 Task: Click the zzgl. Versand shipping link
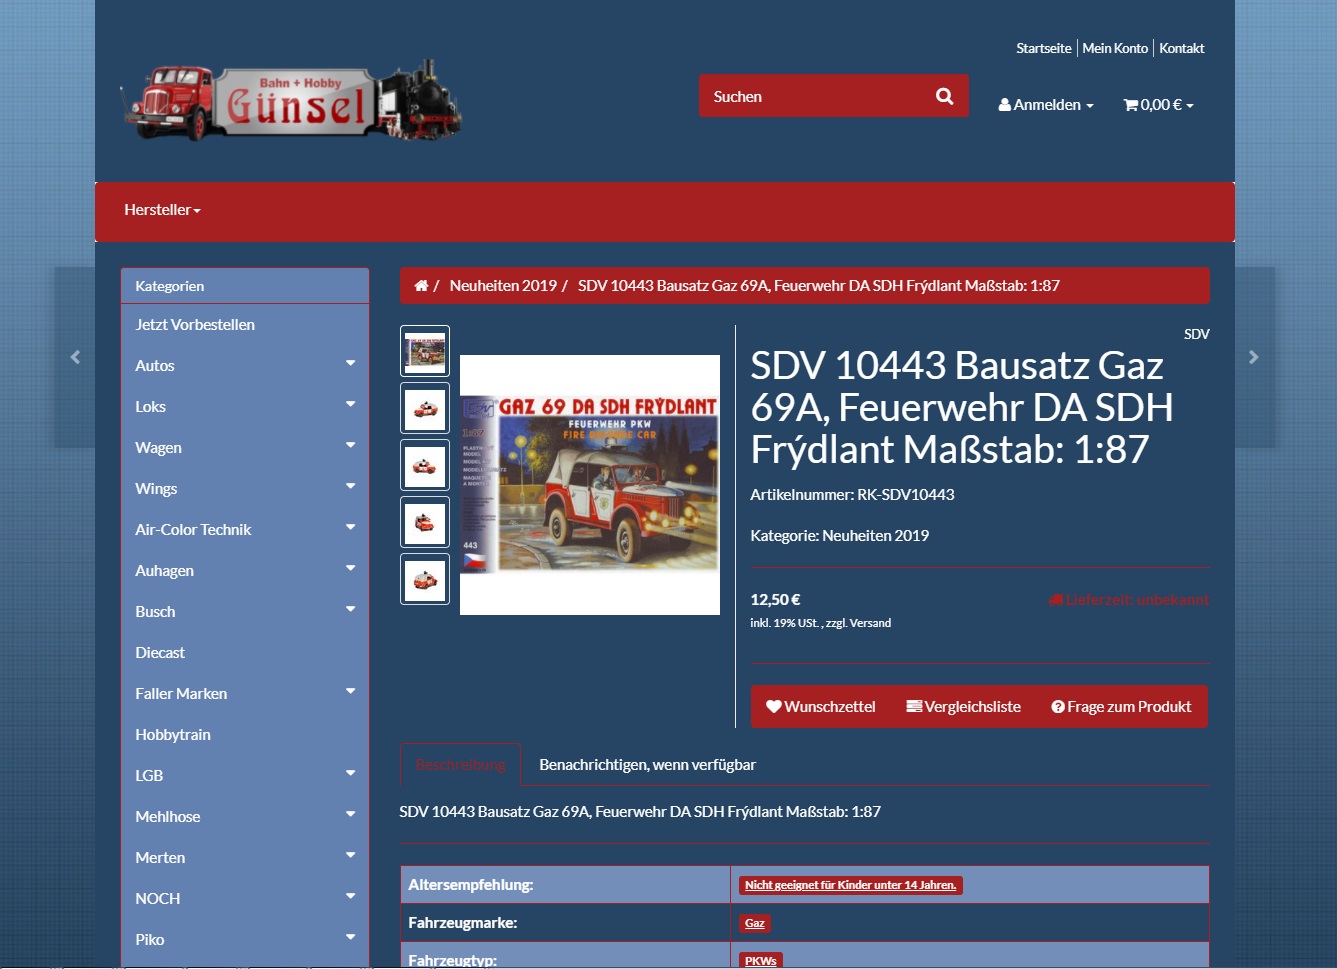point(858,623)
